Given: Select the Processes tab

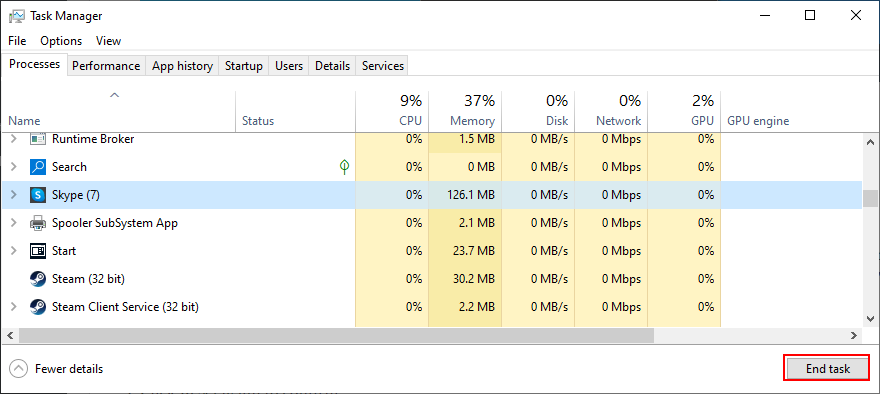Looking at the screenshot, I should tap(35, 64).
